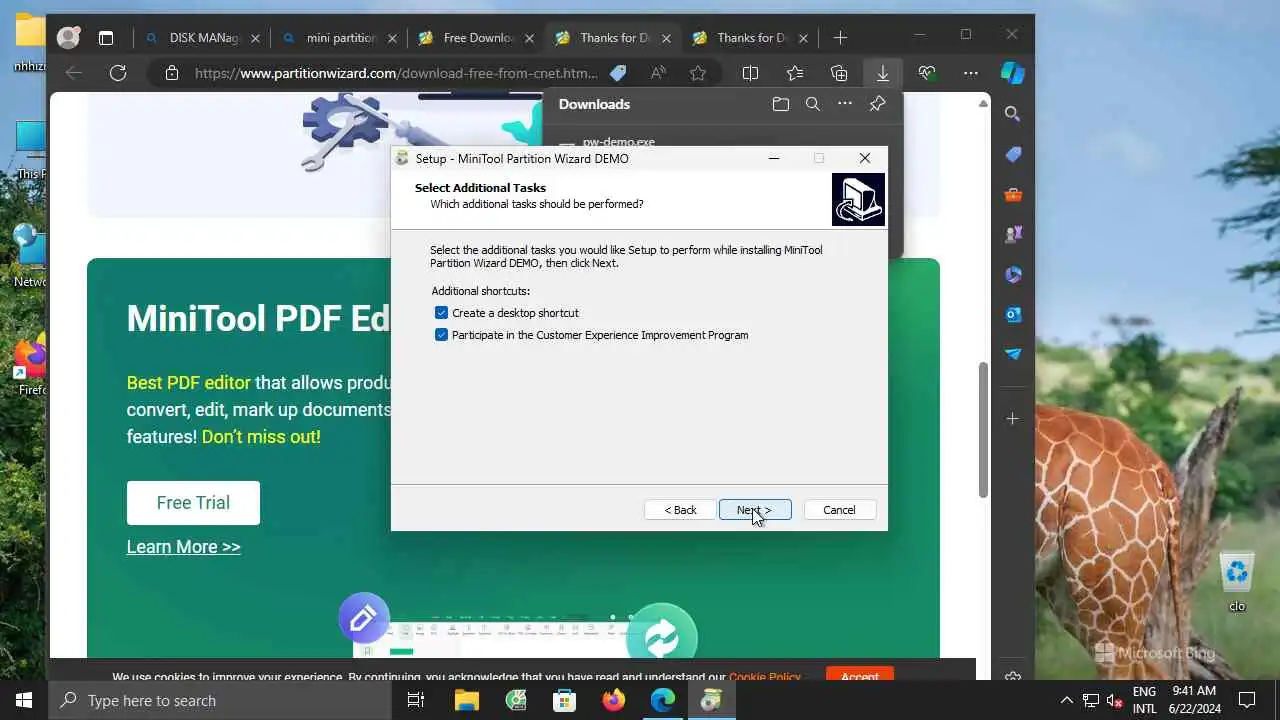Open the Recycle Bin on desktop

coord(1238,581)
